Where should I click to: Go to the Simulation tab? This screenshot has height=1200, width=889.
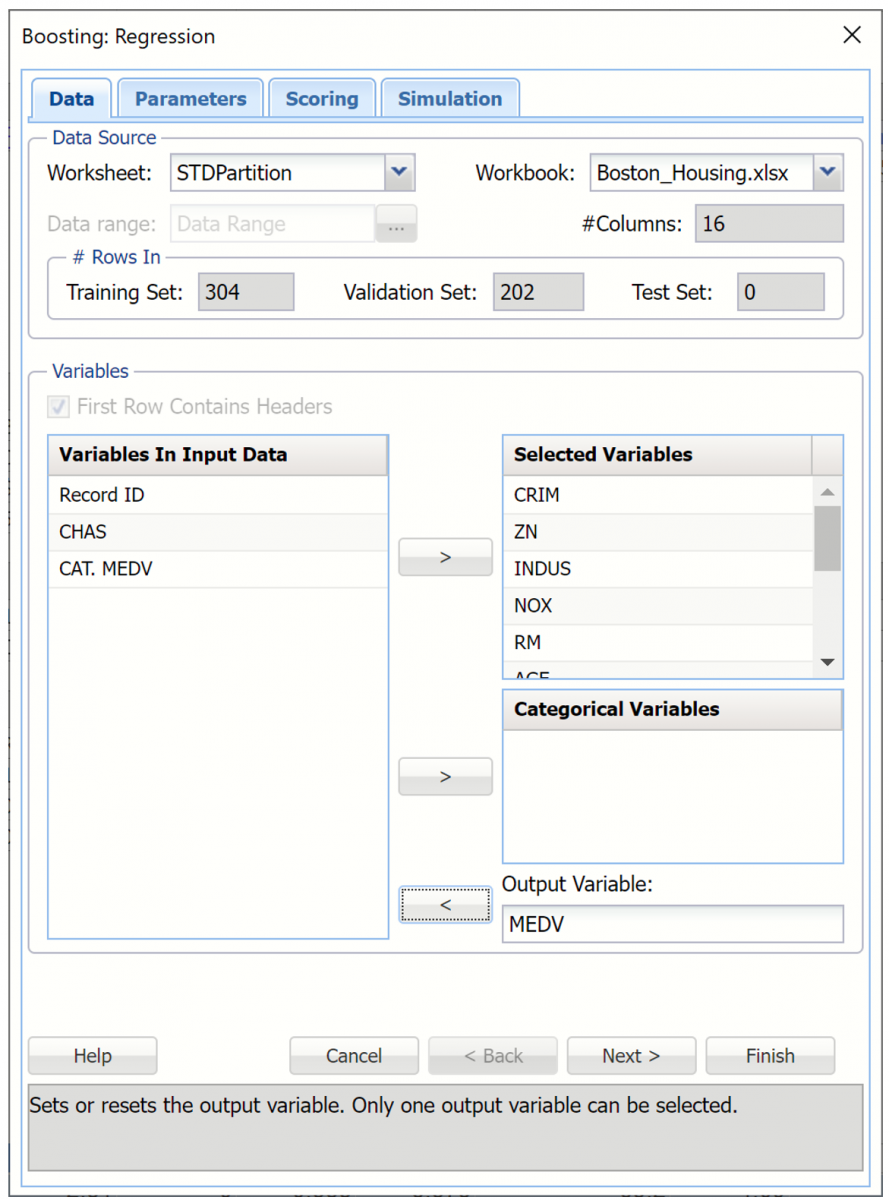(x=449, y=99)
